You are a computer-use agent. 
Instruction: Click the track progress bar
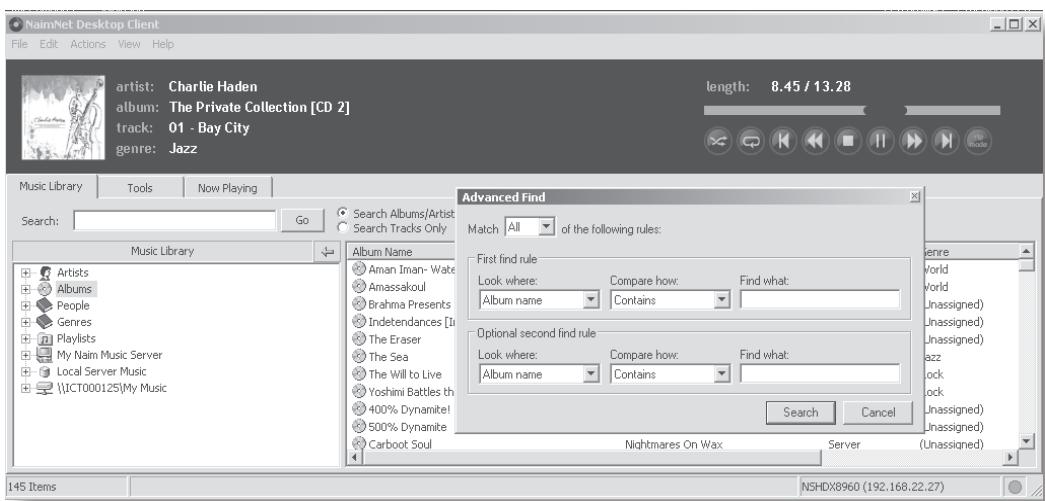click(785, 109)
